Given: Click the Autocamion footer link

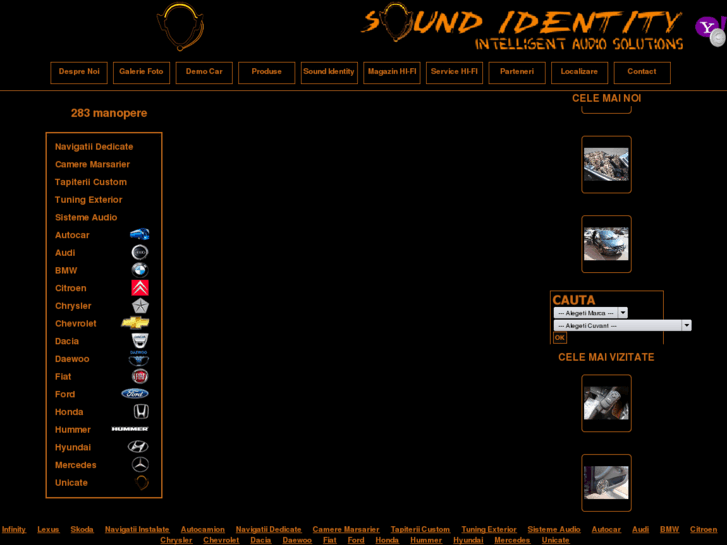Looking at the screenshot, I should [203, 529].
